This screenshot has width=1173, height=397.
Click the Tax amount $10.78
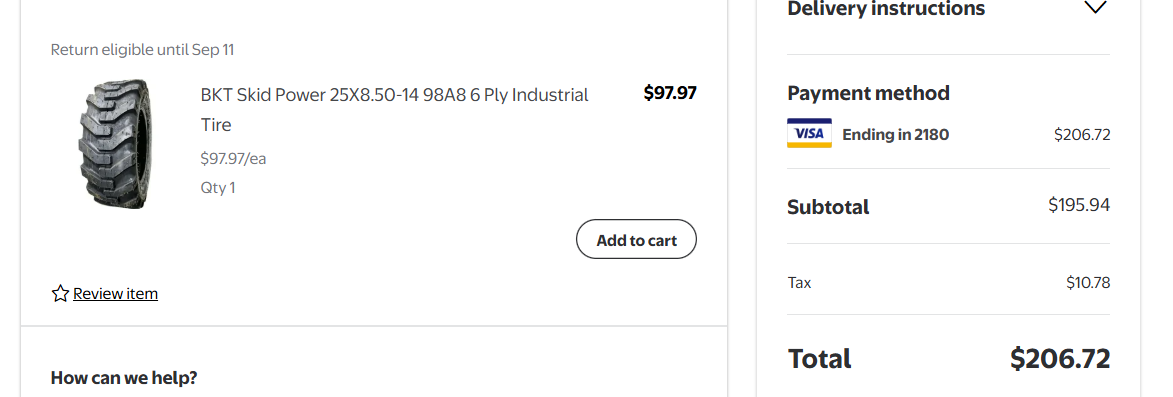click(x=1088, y=283)
